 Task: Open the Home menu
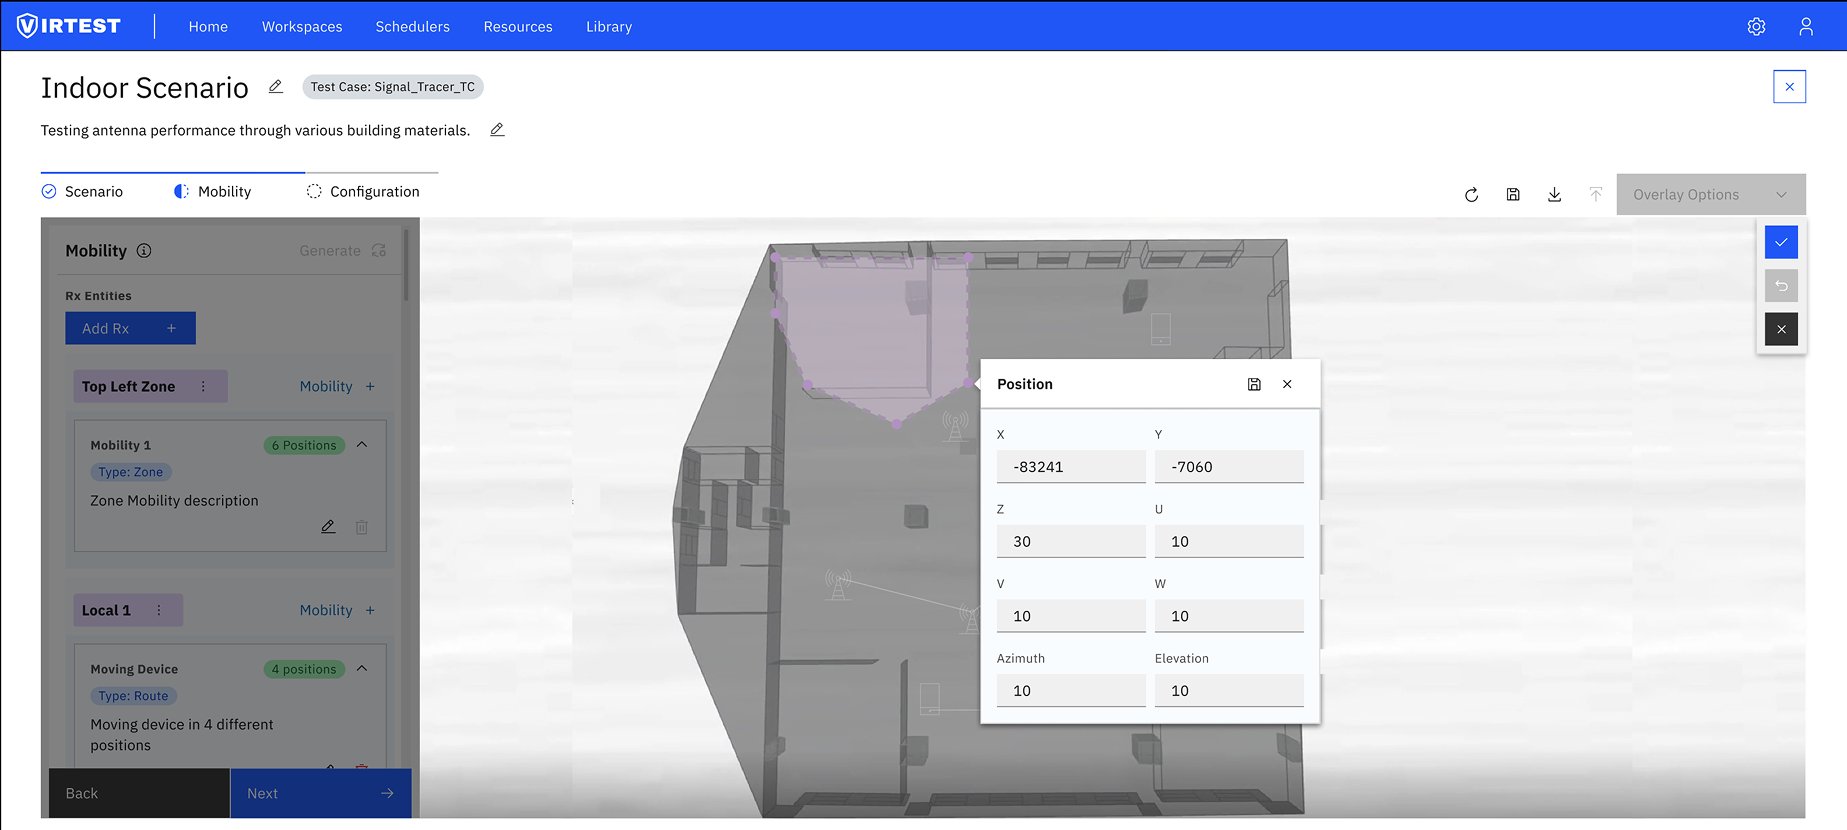point(208,27)
